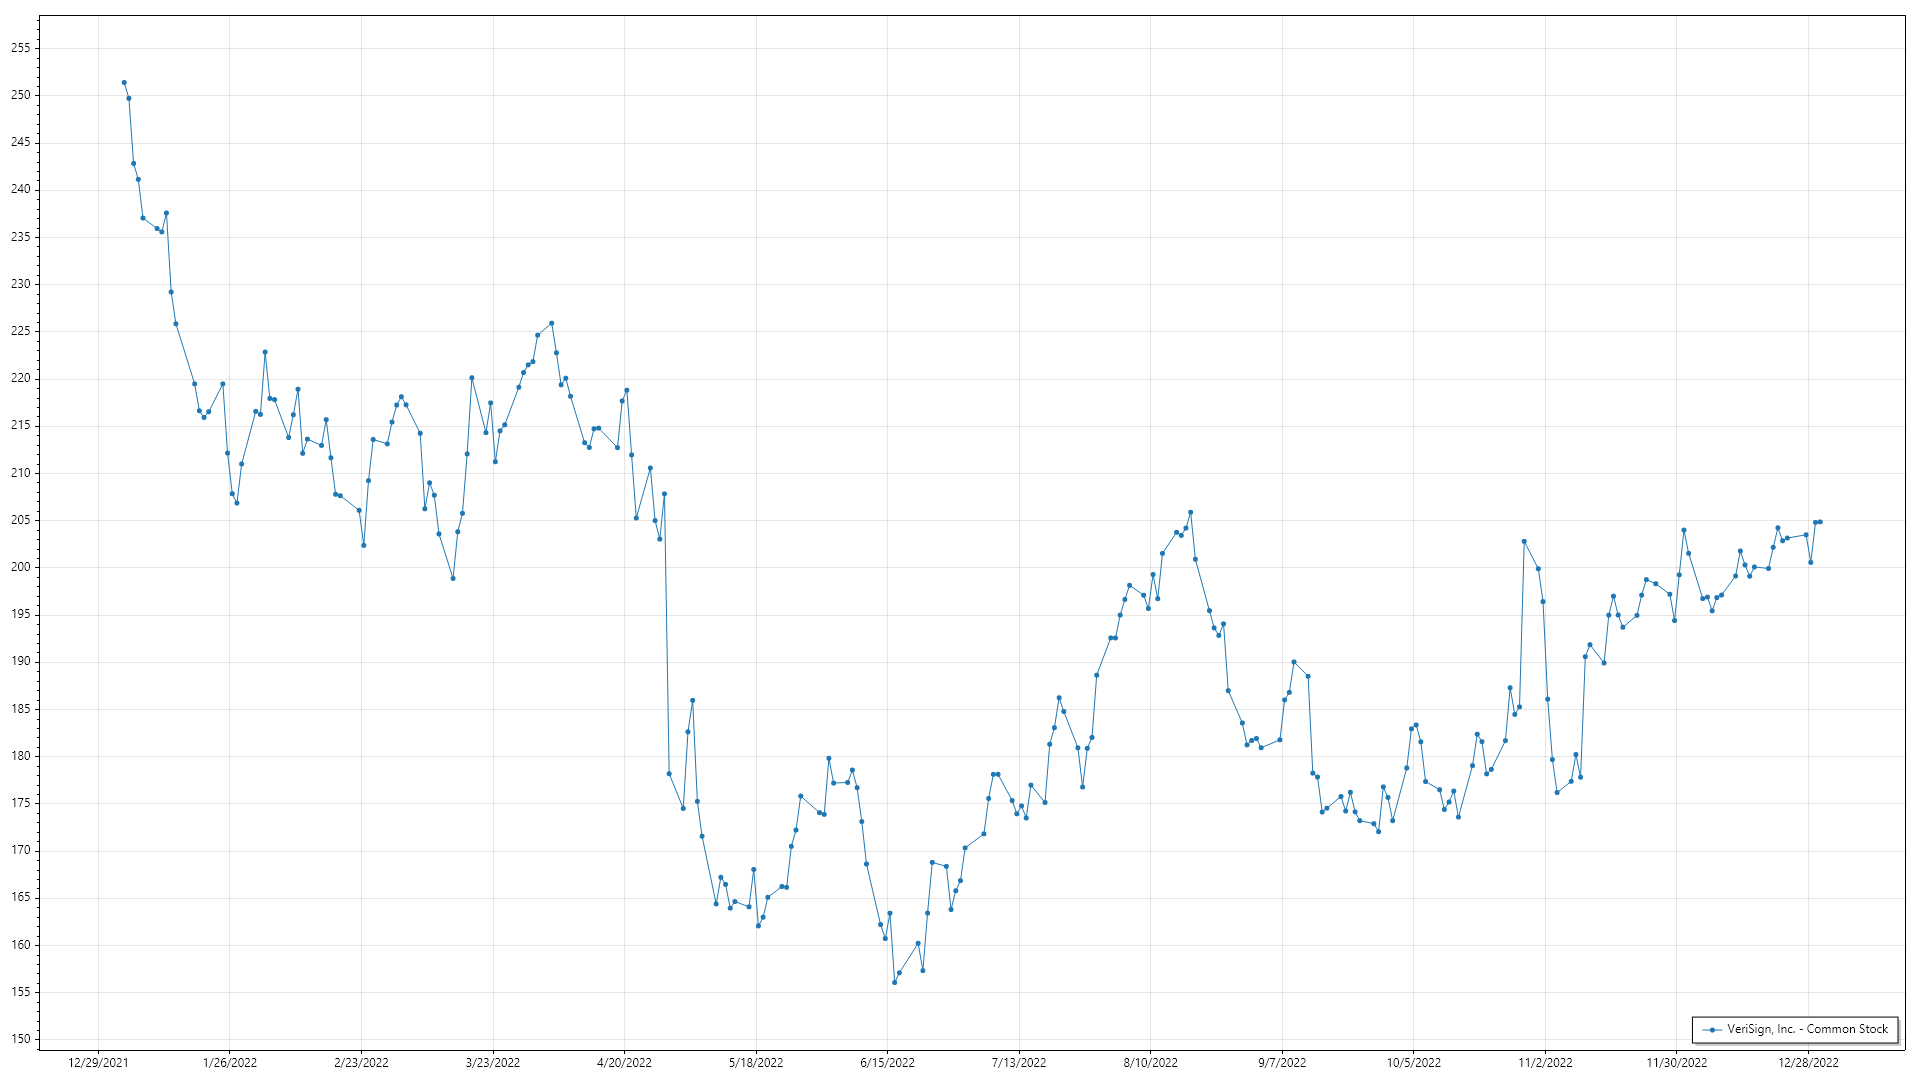Viewport: 1920px width, 1080px height.
Task: Select the 9/7/2022 x-axis date label
Action: 1282,1063
